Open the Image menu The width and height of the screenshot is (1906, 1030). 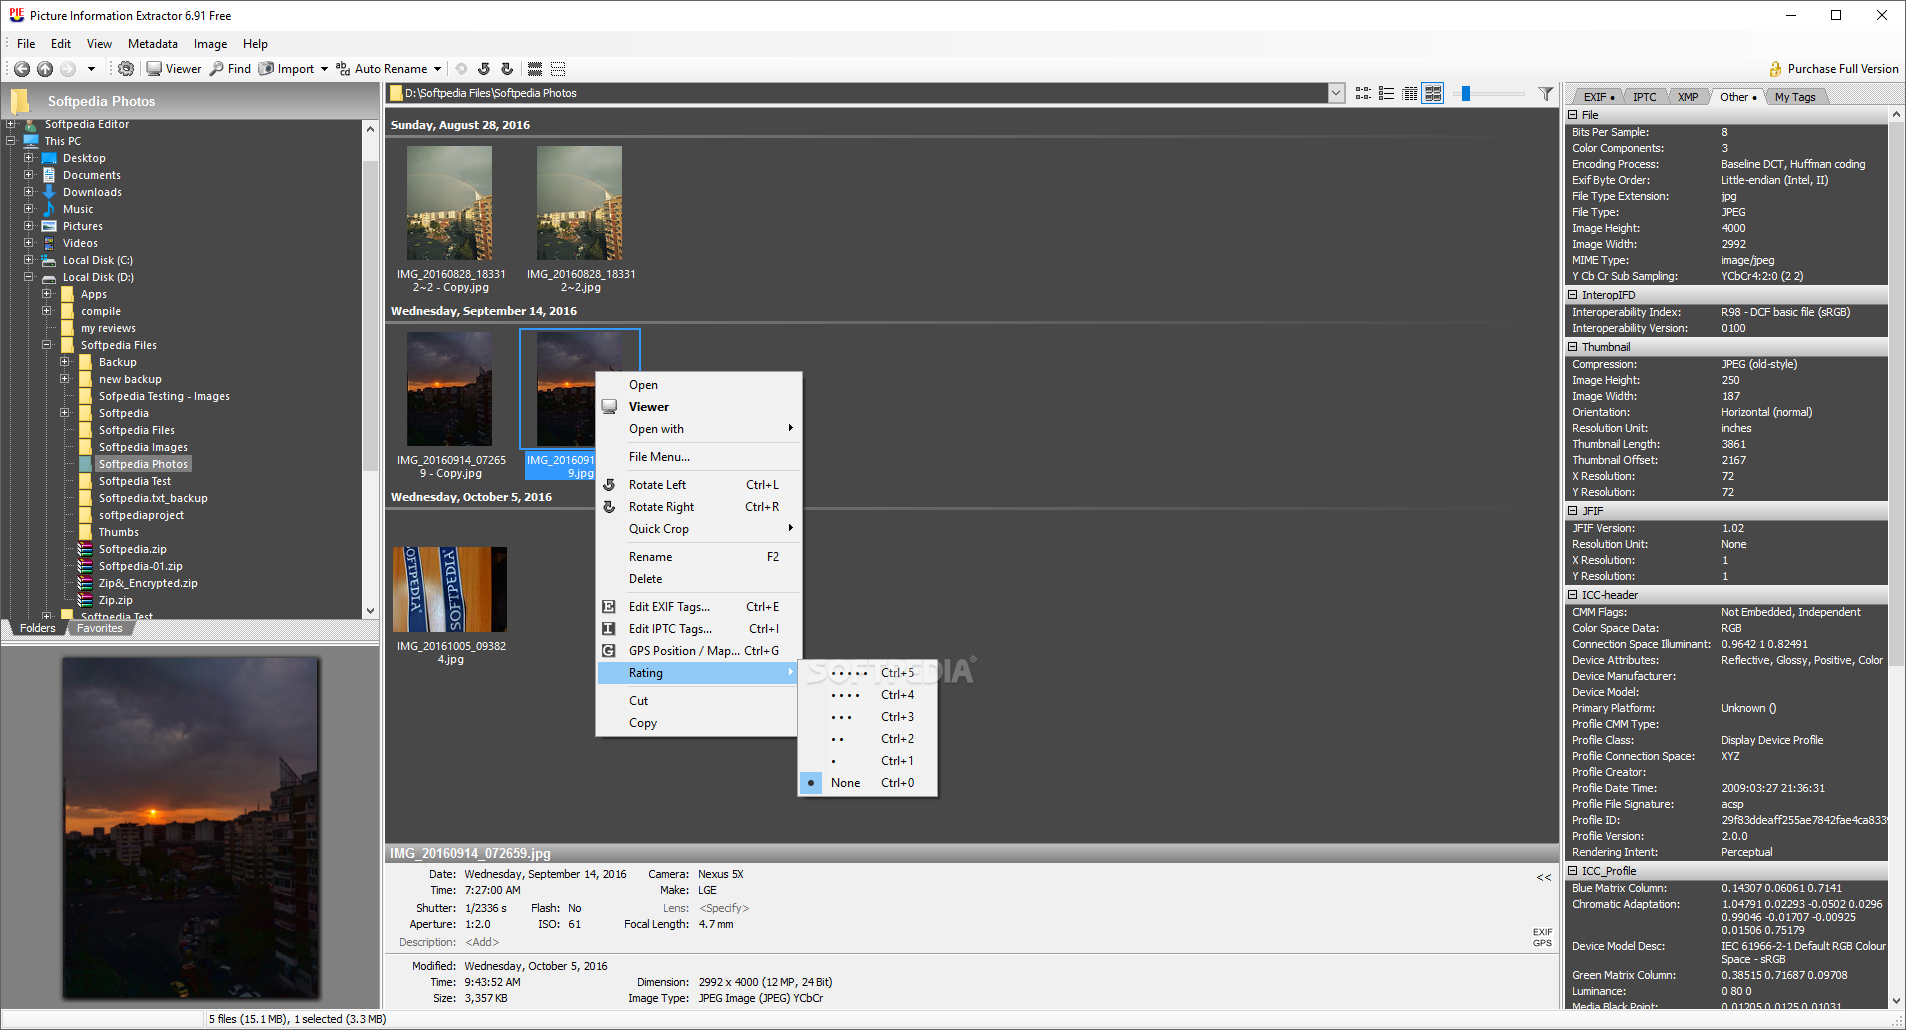pyautogui.click(x=210, y=44)
